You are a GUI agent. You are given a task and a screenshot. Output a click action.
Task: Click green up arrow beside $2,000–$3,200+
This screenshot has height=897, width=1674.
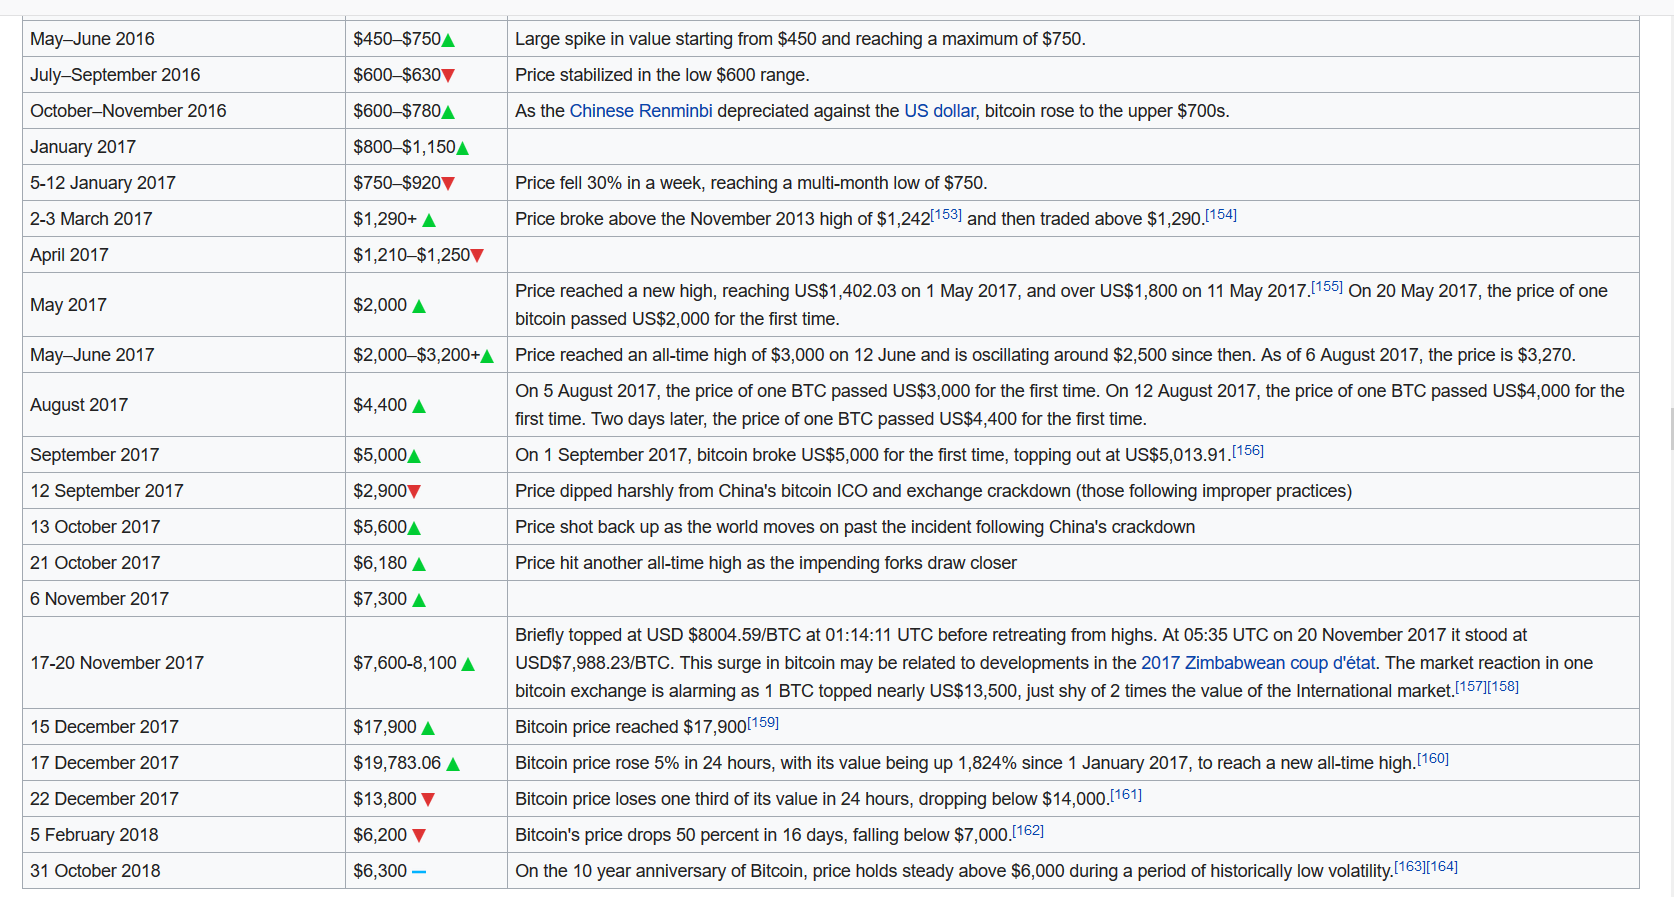click(x=487, y=356)
